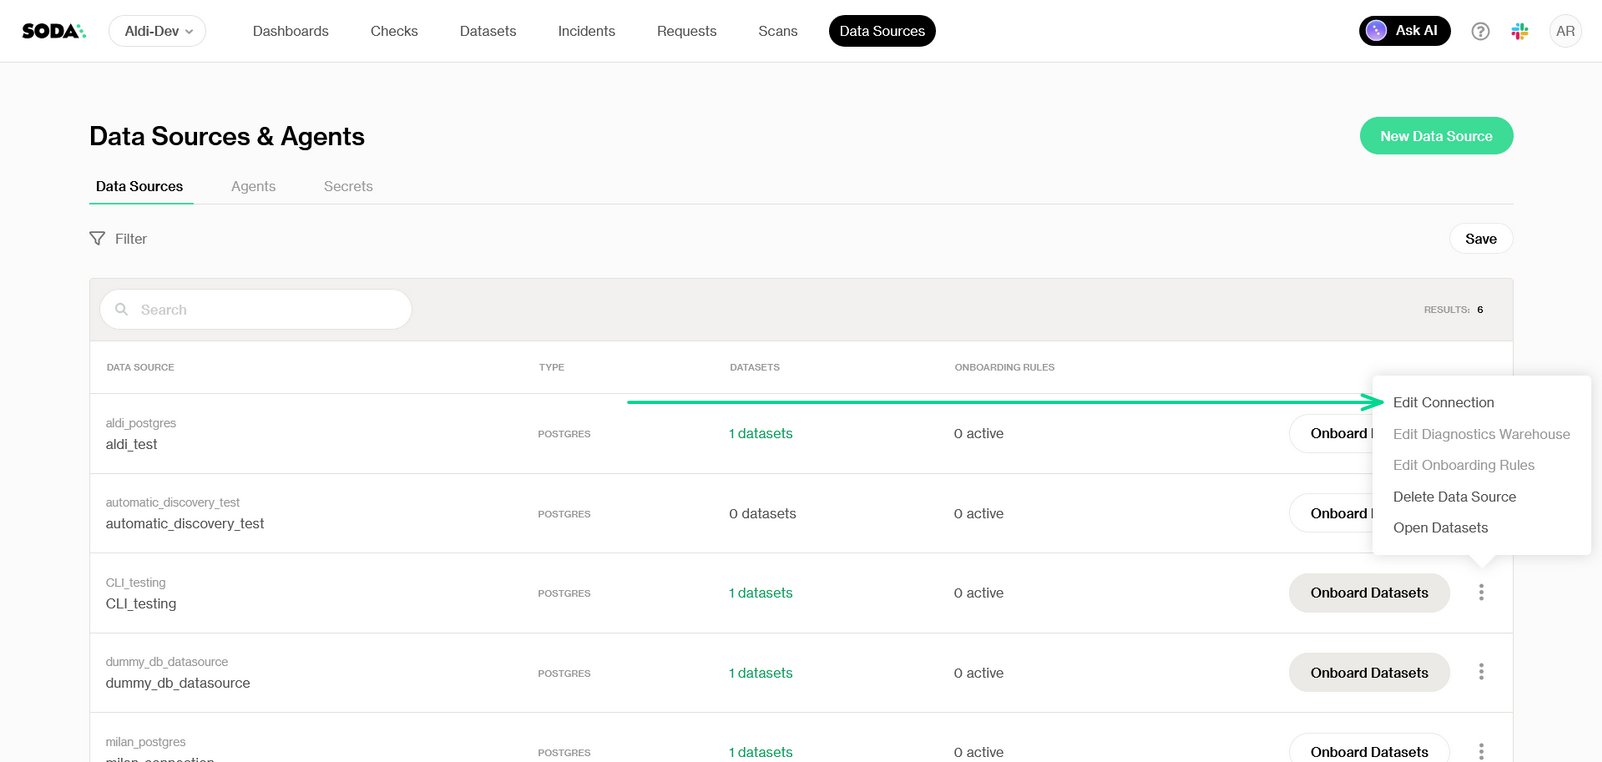Switch to the Agents tab
The height and width of the screenshot is (762, 1602).
pos(253,187)
